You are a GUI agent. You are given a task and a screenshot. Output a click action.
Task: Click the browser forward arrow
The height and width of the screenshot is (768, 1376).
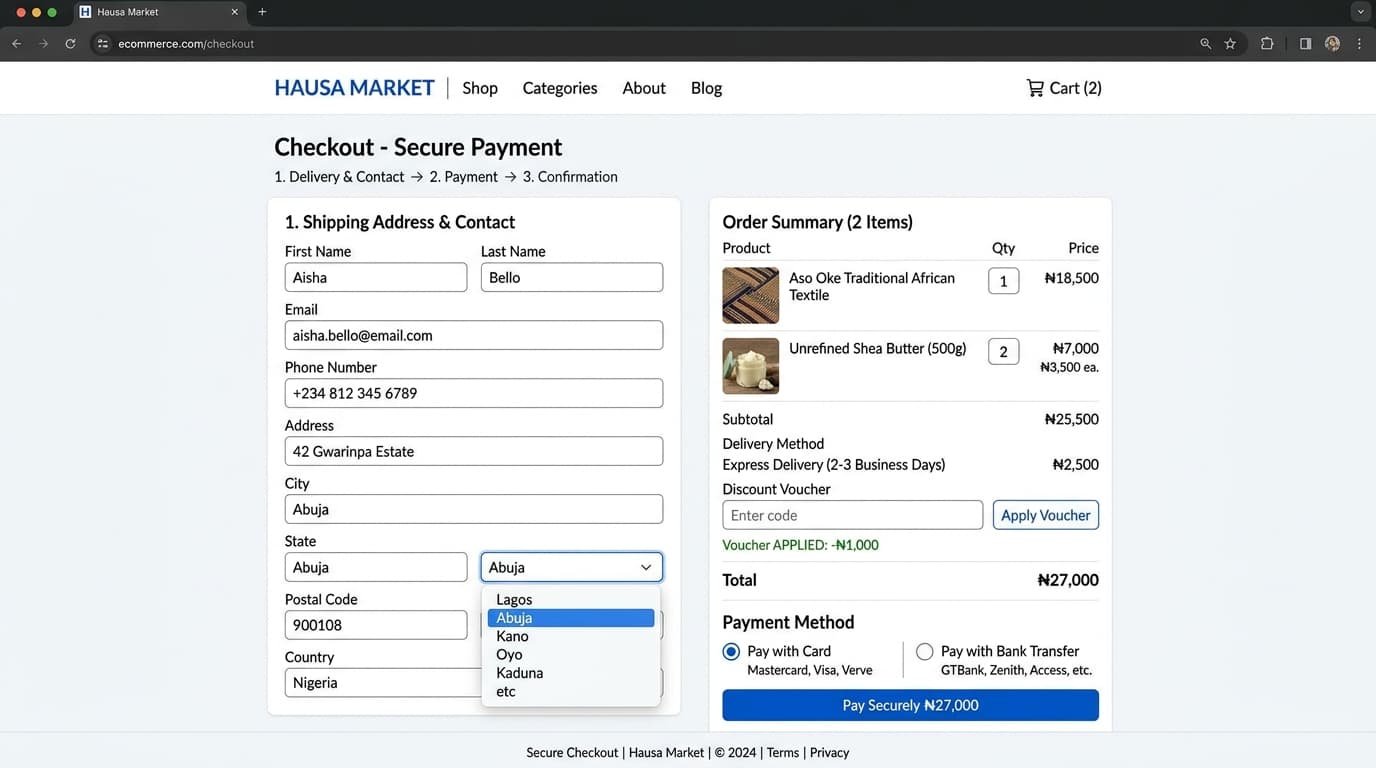(x=43, y=44)
